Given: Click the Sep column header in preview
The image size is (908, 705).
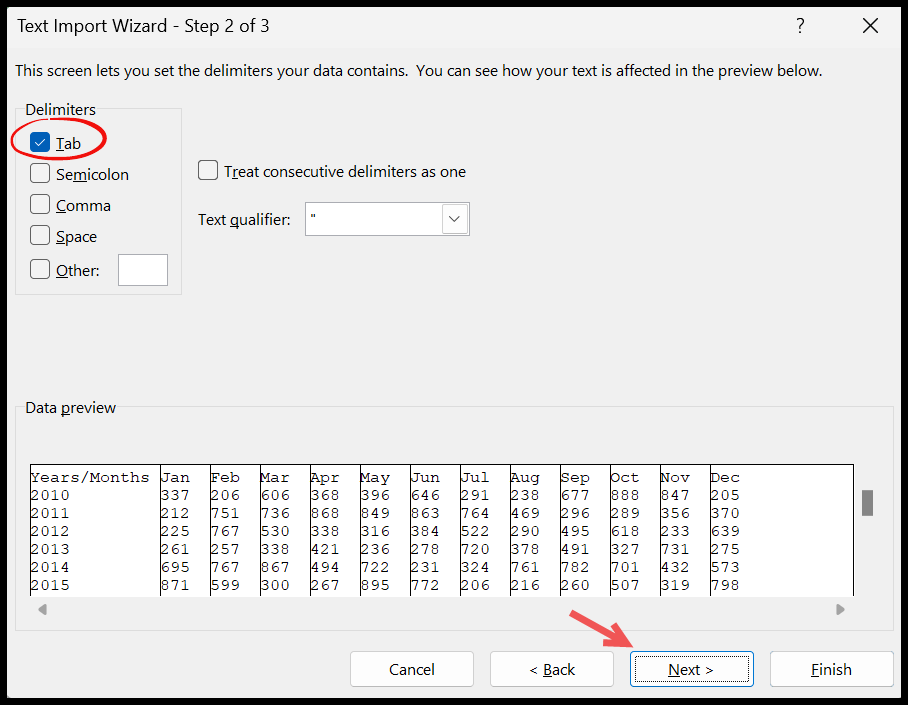Looking at the screenshot, I should click(x=575, y=477).
